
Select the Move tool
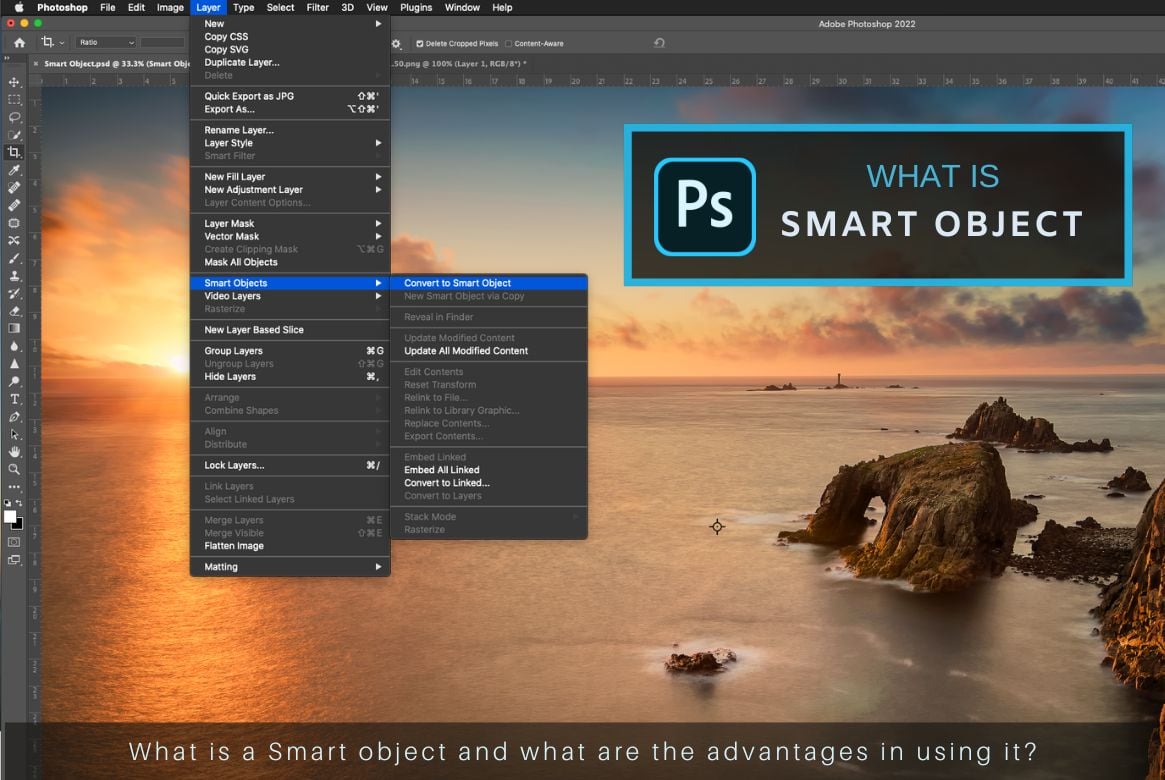tap(14, 82)
